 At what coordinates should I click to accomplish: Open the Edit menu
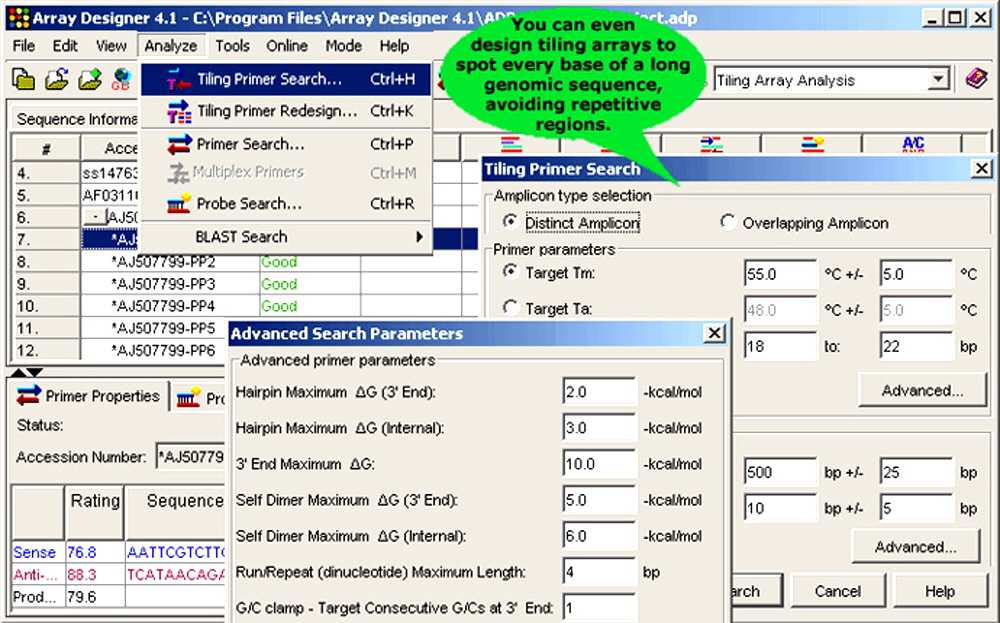click(x=65, y=46)
